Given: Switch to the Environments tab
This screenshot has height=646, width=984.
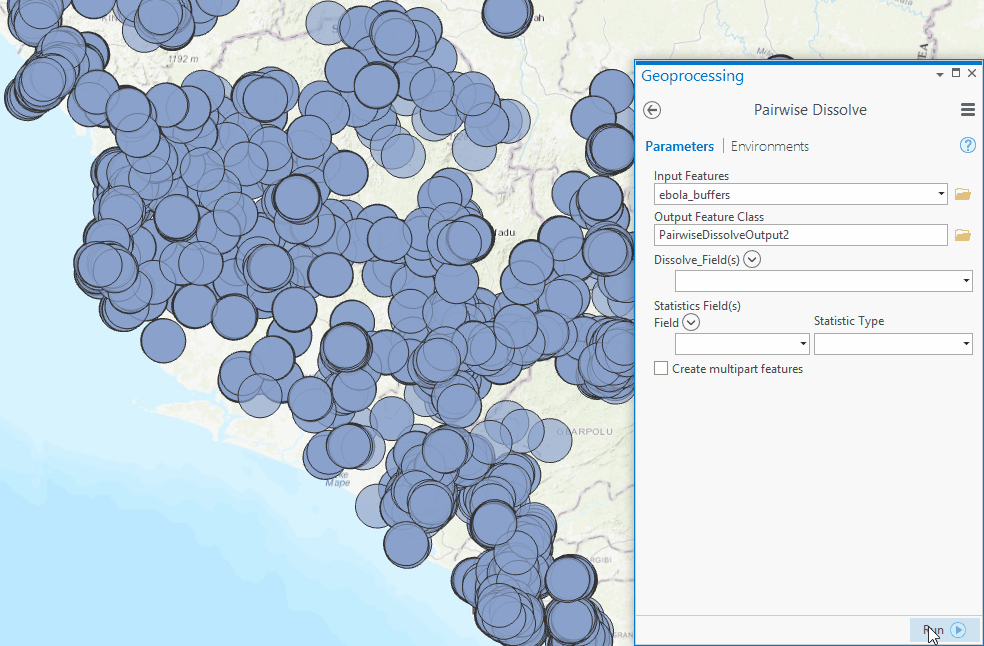Looking at the screenshot, I should (769, 146).
